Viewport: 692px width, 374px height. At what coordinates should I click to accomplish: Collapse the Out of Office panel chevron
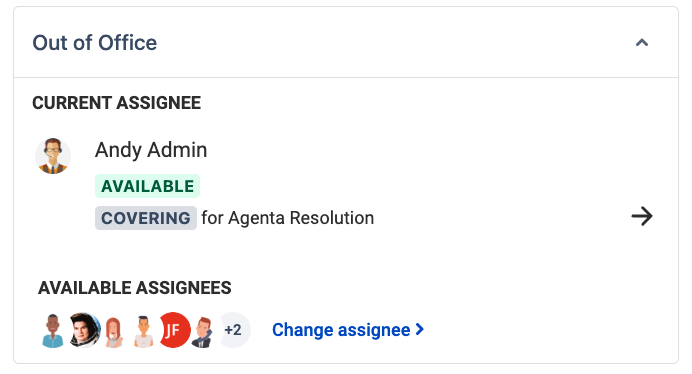click(x=642, y=43)
